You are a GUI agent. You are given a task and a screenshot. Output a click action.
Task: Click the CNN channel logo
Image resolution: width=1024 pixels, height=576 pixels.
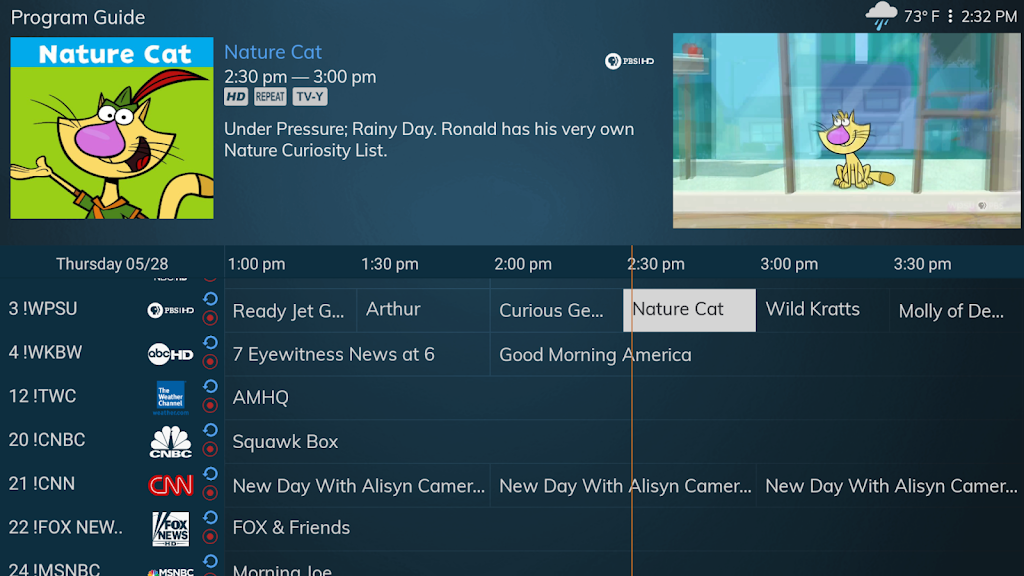(x=170, y=485)
